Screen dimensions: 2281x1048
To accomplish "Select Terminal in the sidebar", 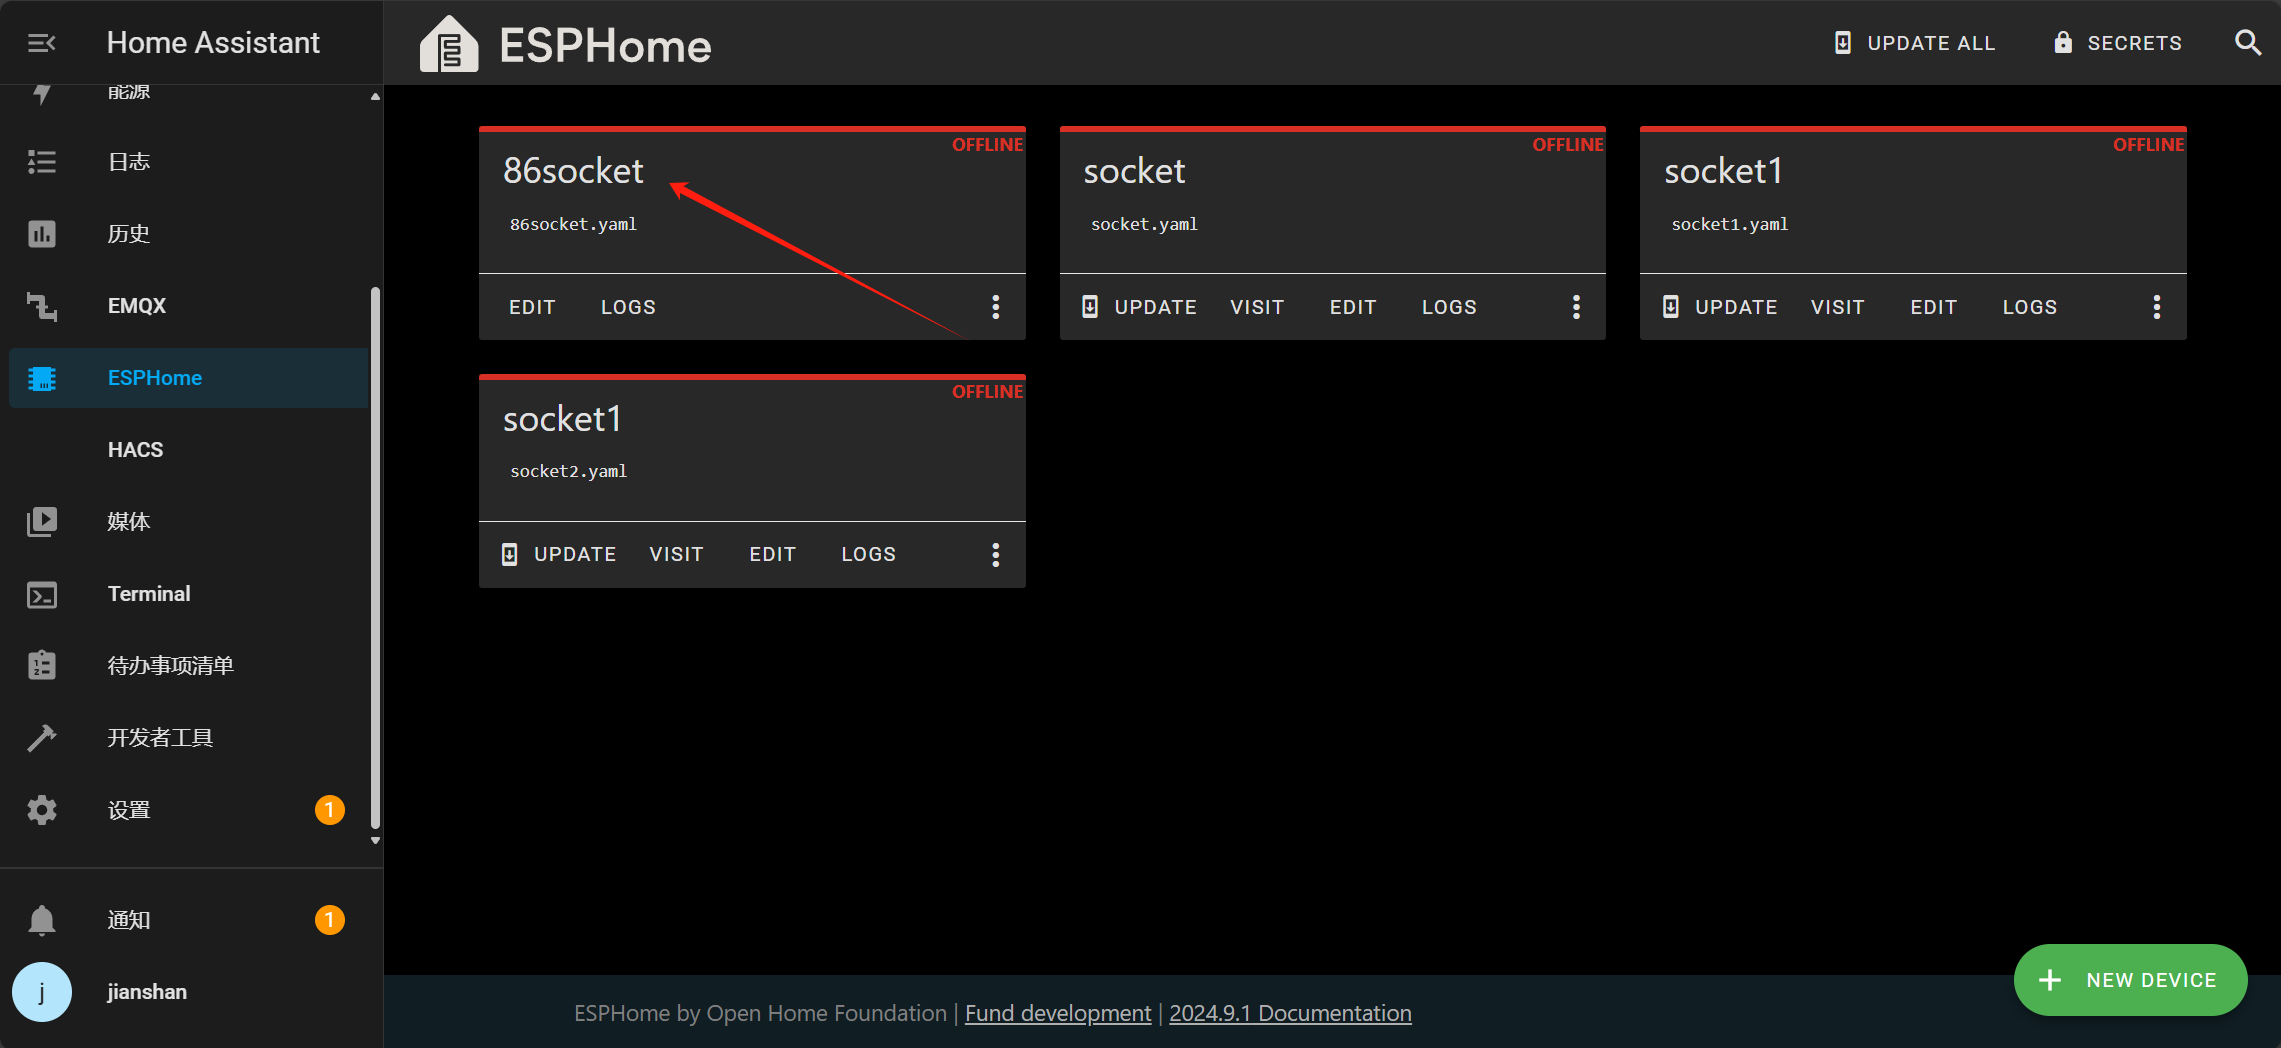I will pyautogui.click(x=188, y=594).
